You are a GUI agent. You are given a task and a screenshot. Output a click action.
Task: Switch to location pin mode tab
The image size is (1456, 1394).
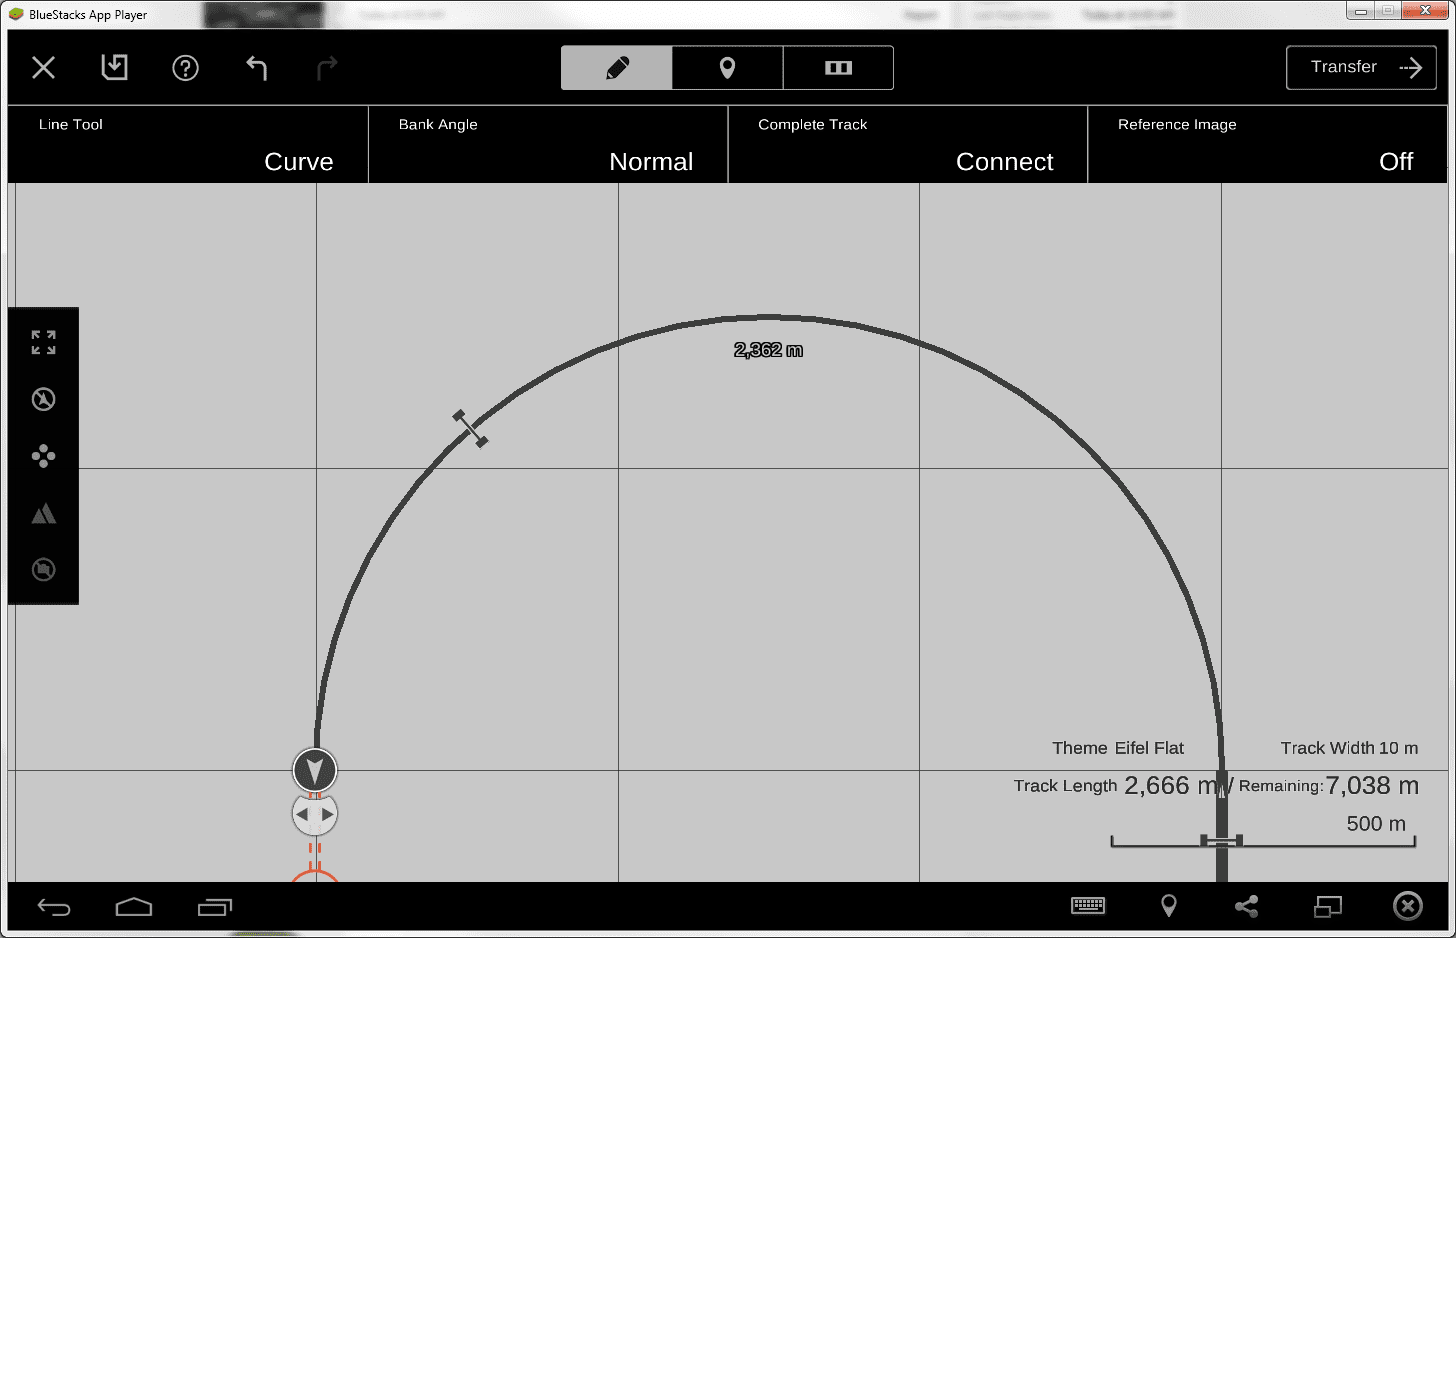click(728, 68)
